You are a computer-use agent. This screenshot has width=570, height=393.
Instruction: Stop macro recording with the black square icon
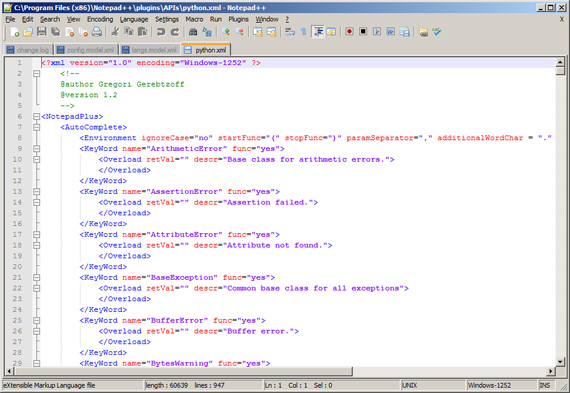click(x=363, y=32)
